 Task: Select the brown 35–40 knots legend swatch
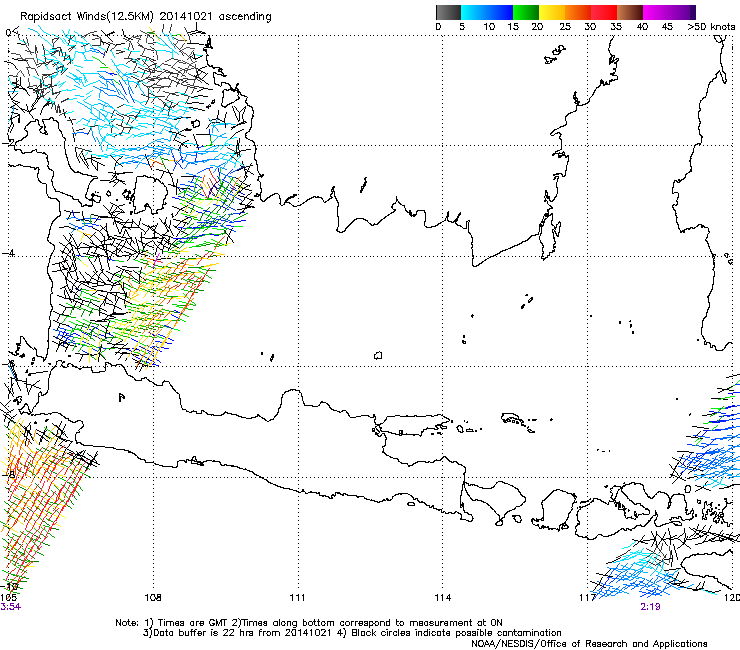[630, 12]
